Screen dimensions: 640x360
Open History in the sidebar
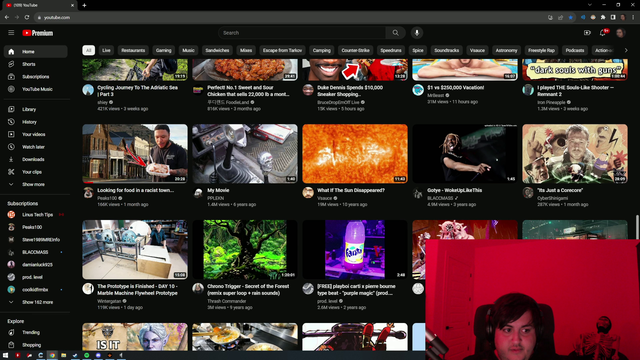click(36, 122)
